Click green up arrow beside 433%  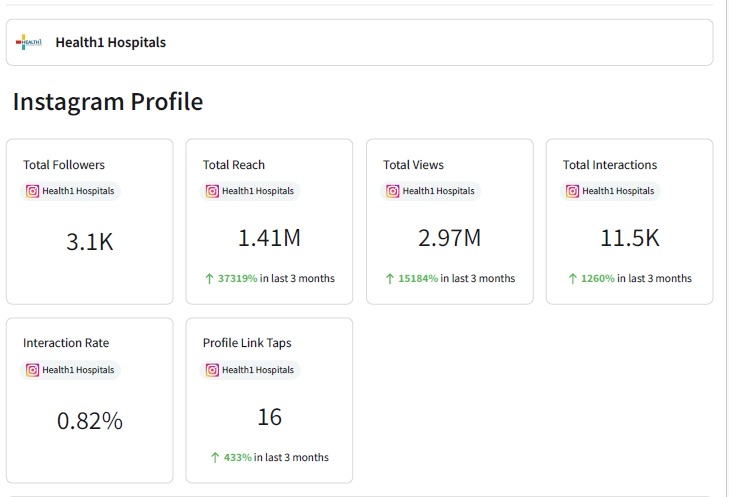click(215, 457)
